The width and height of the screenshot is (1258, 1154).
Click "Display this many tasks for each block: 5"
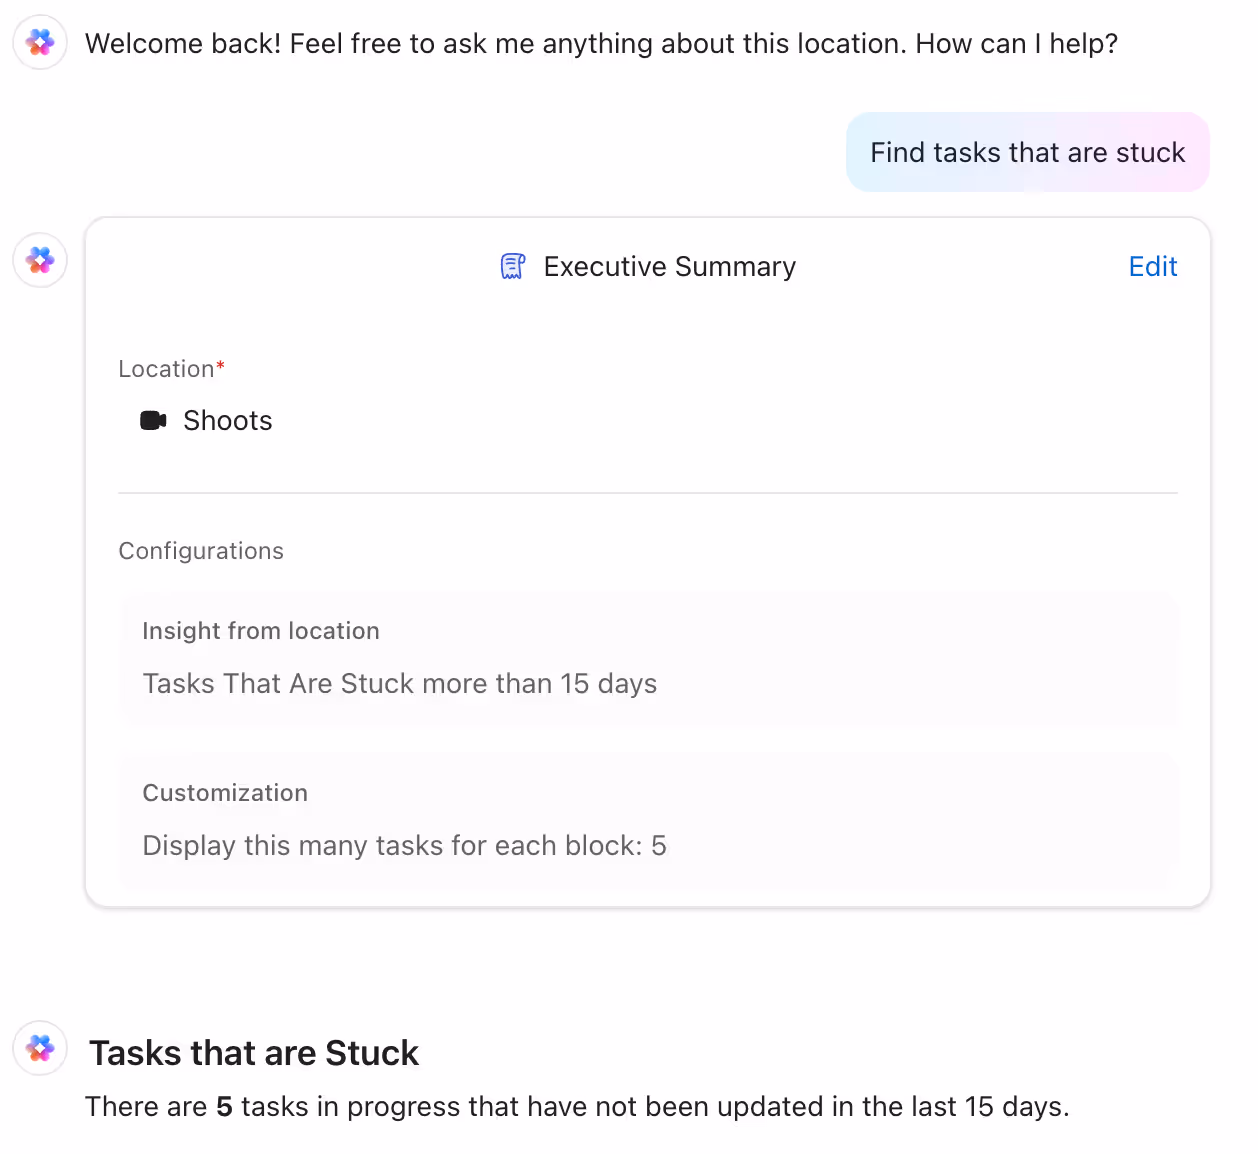click(x=404, y=845)
